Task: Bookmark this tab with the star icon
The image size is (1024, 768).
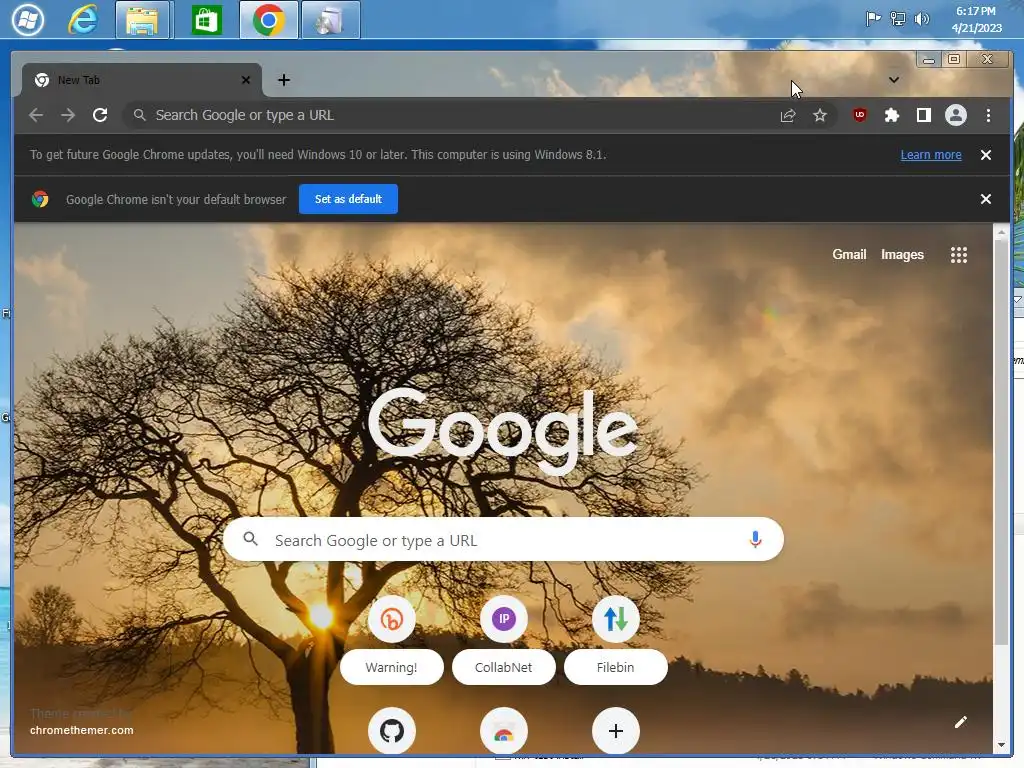Action: [x=820, y=116]
